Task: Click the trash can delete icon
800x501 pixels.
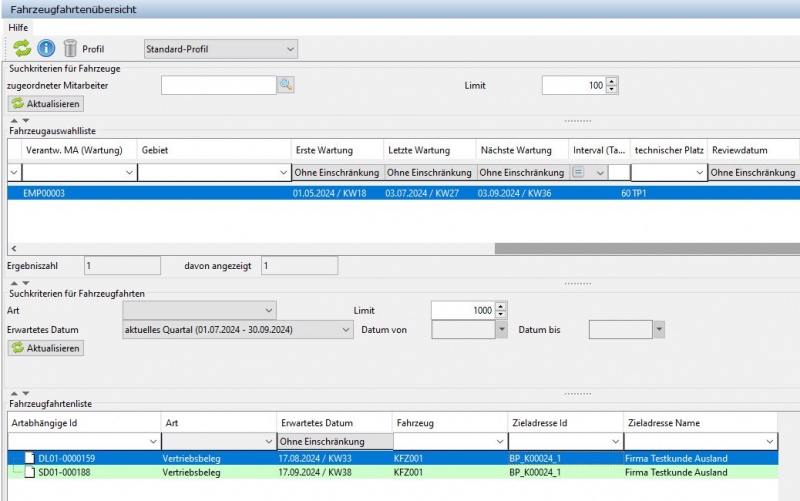Action: [x=70, y=48]
